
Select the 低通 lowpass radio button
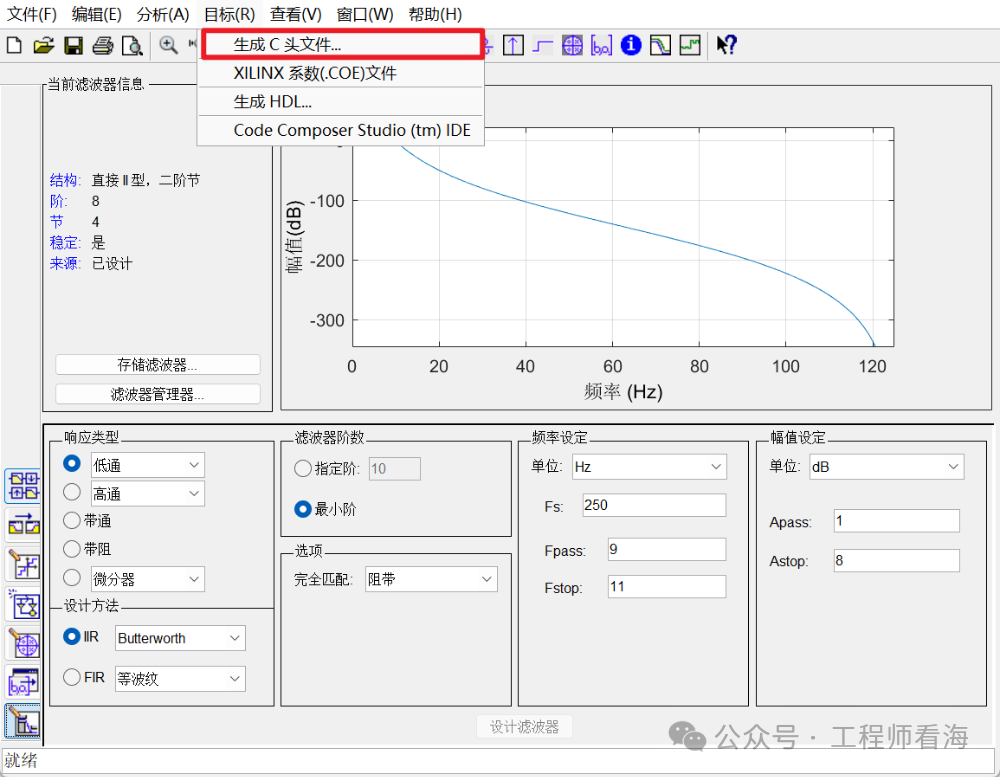[x=72, y=464]
